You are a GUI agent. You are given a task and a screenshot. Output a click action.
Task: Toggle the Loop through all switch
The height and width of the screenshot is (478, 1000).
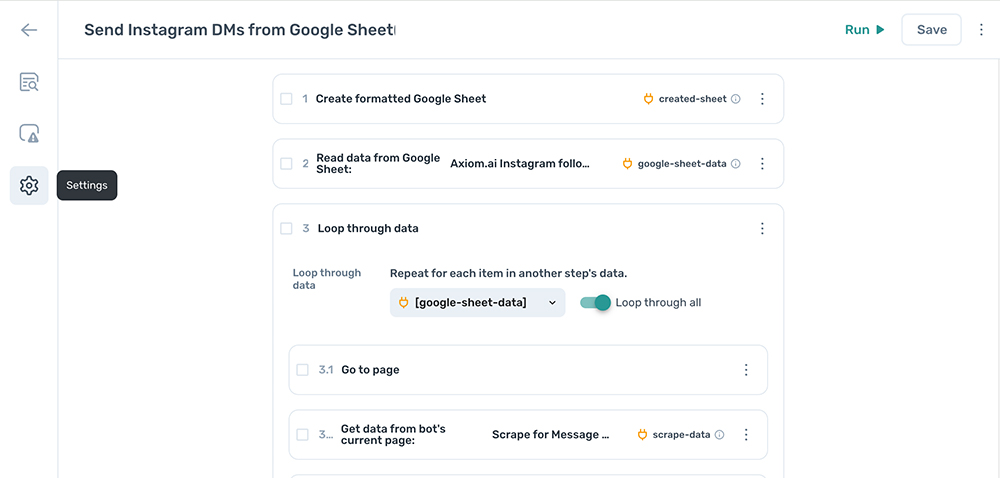click(x=595, y=303)
